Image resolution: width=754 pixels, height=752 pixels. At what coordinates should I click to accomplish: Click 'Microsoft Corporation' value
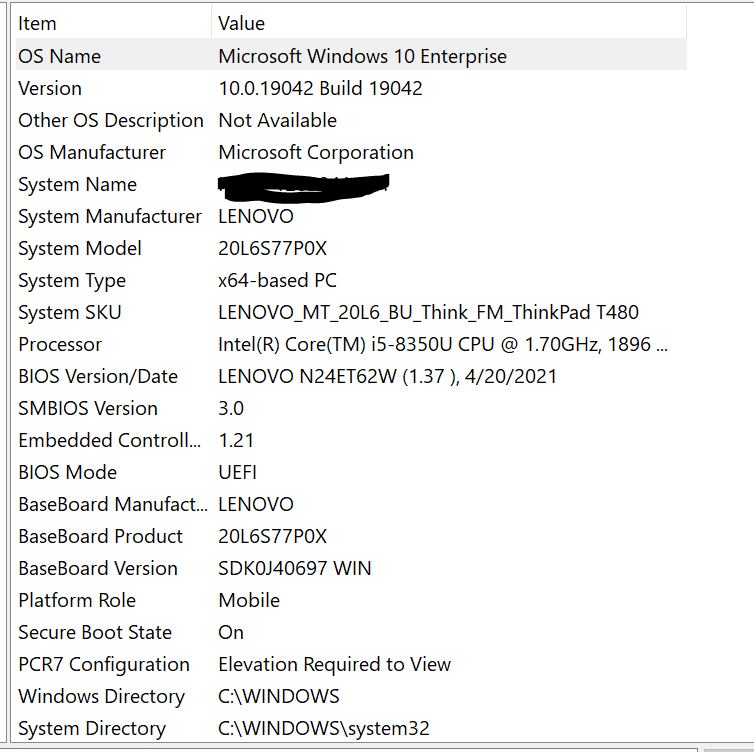[316, 152]
